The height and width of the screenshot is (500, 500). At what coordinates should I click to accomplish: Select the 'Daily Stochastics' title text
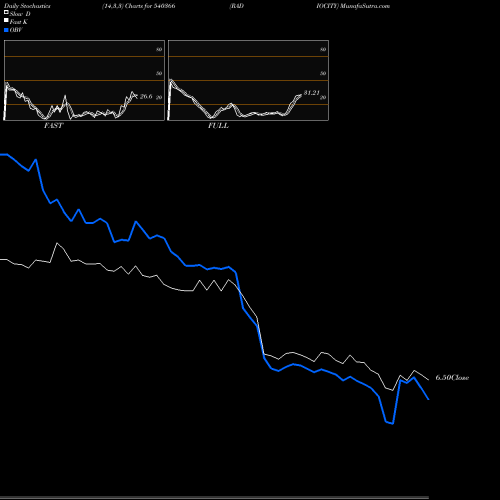[x=27, y=6]
